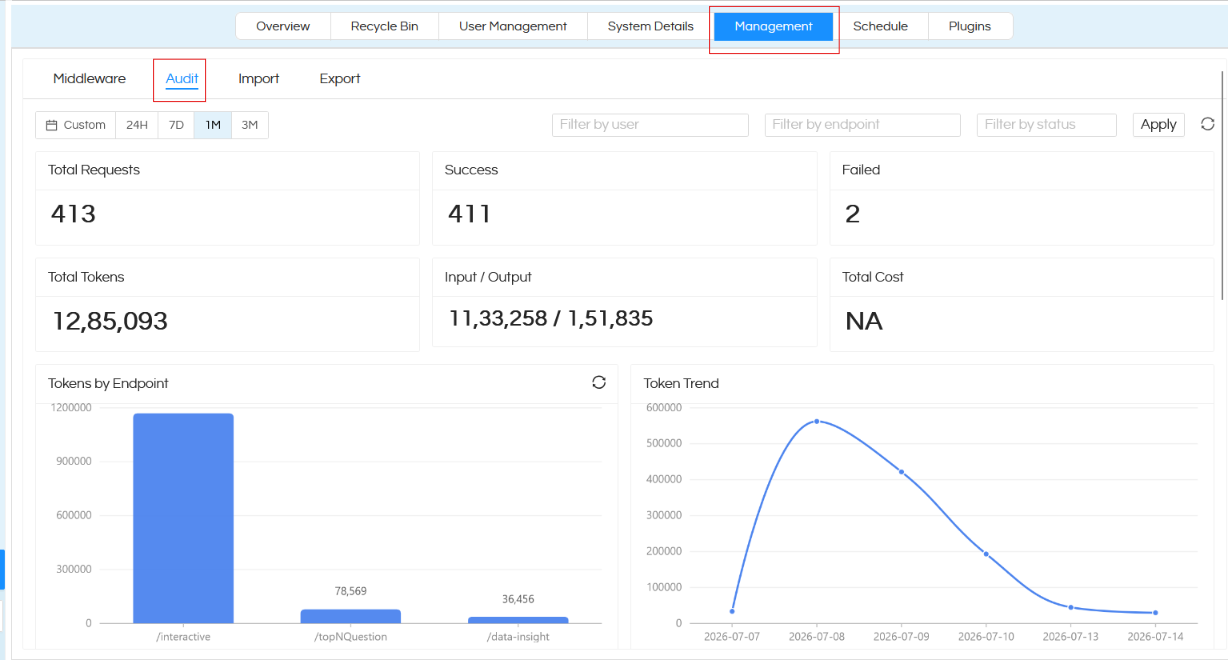Open the Custom date range calendar

point(76,125)
